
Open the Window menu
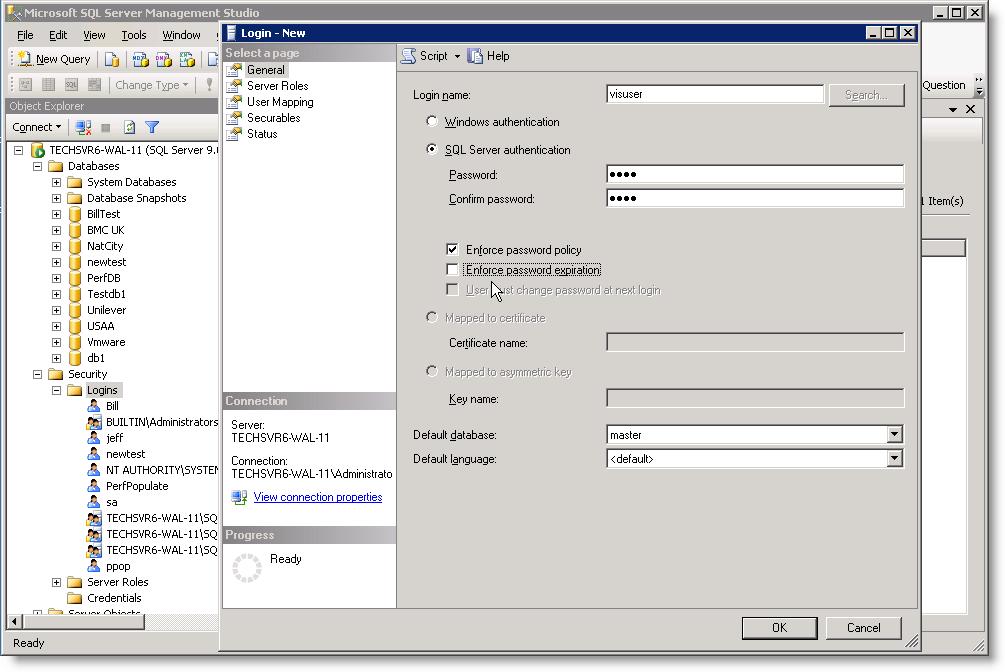pyautogui.click(x=181, y=35)
